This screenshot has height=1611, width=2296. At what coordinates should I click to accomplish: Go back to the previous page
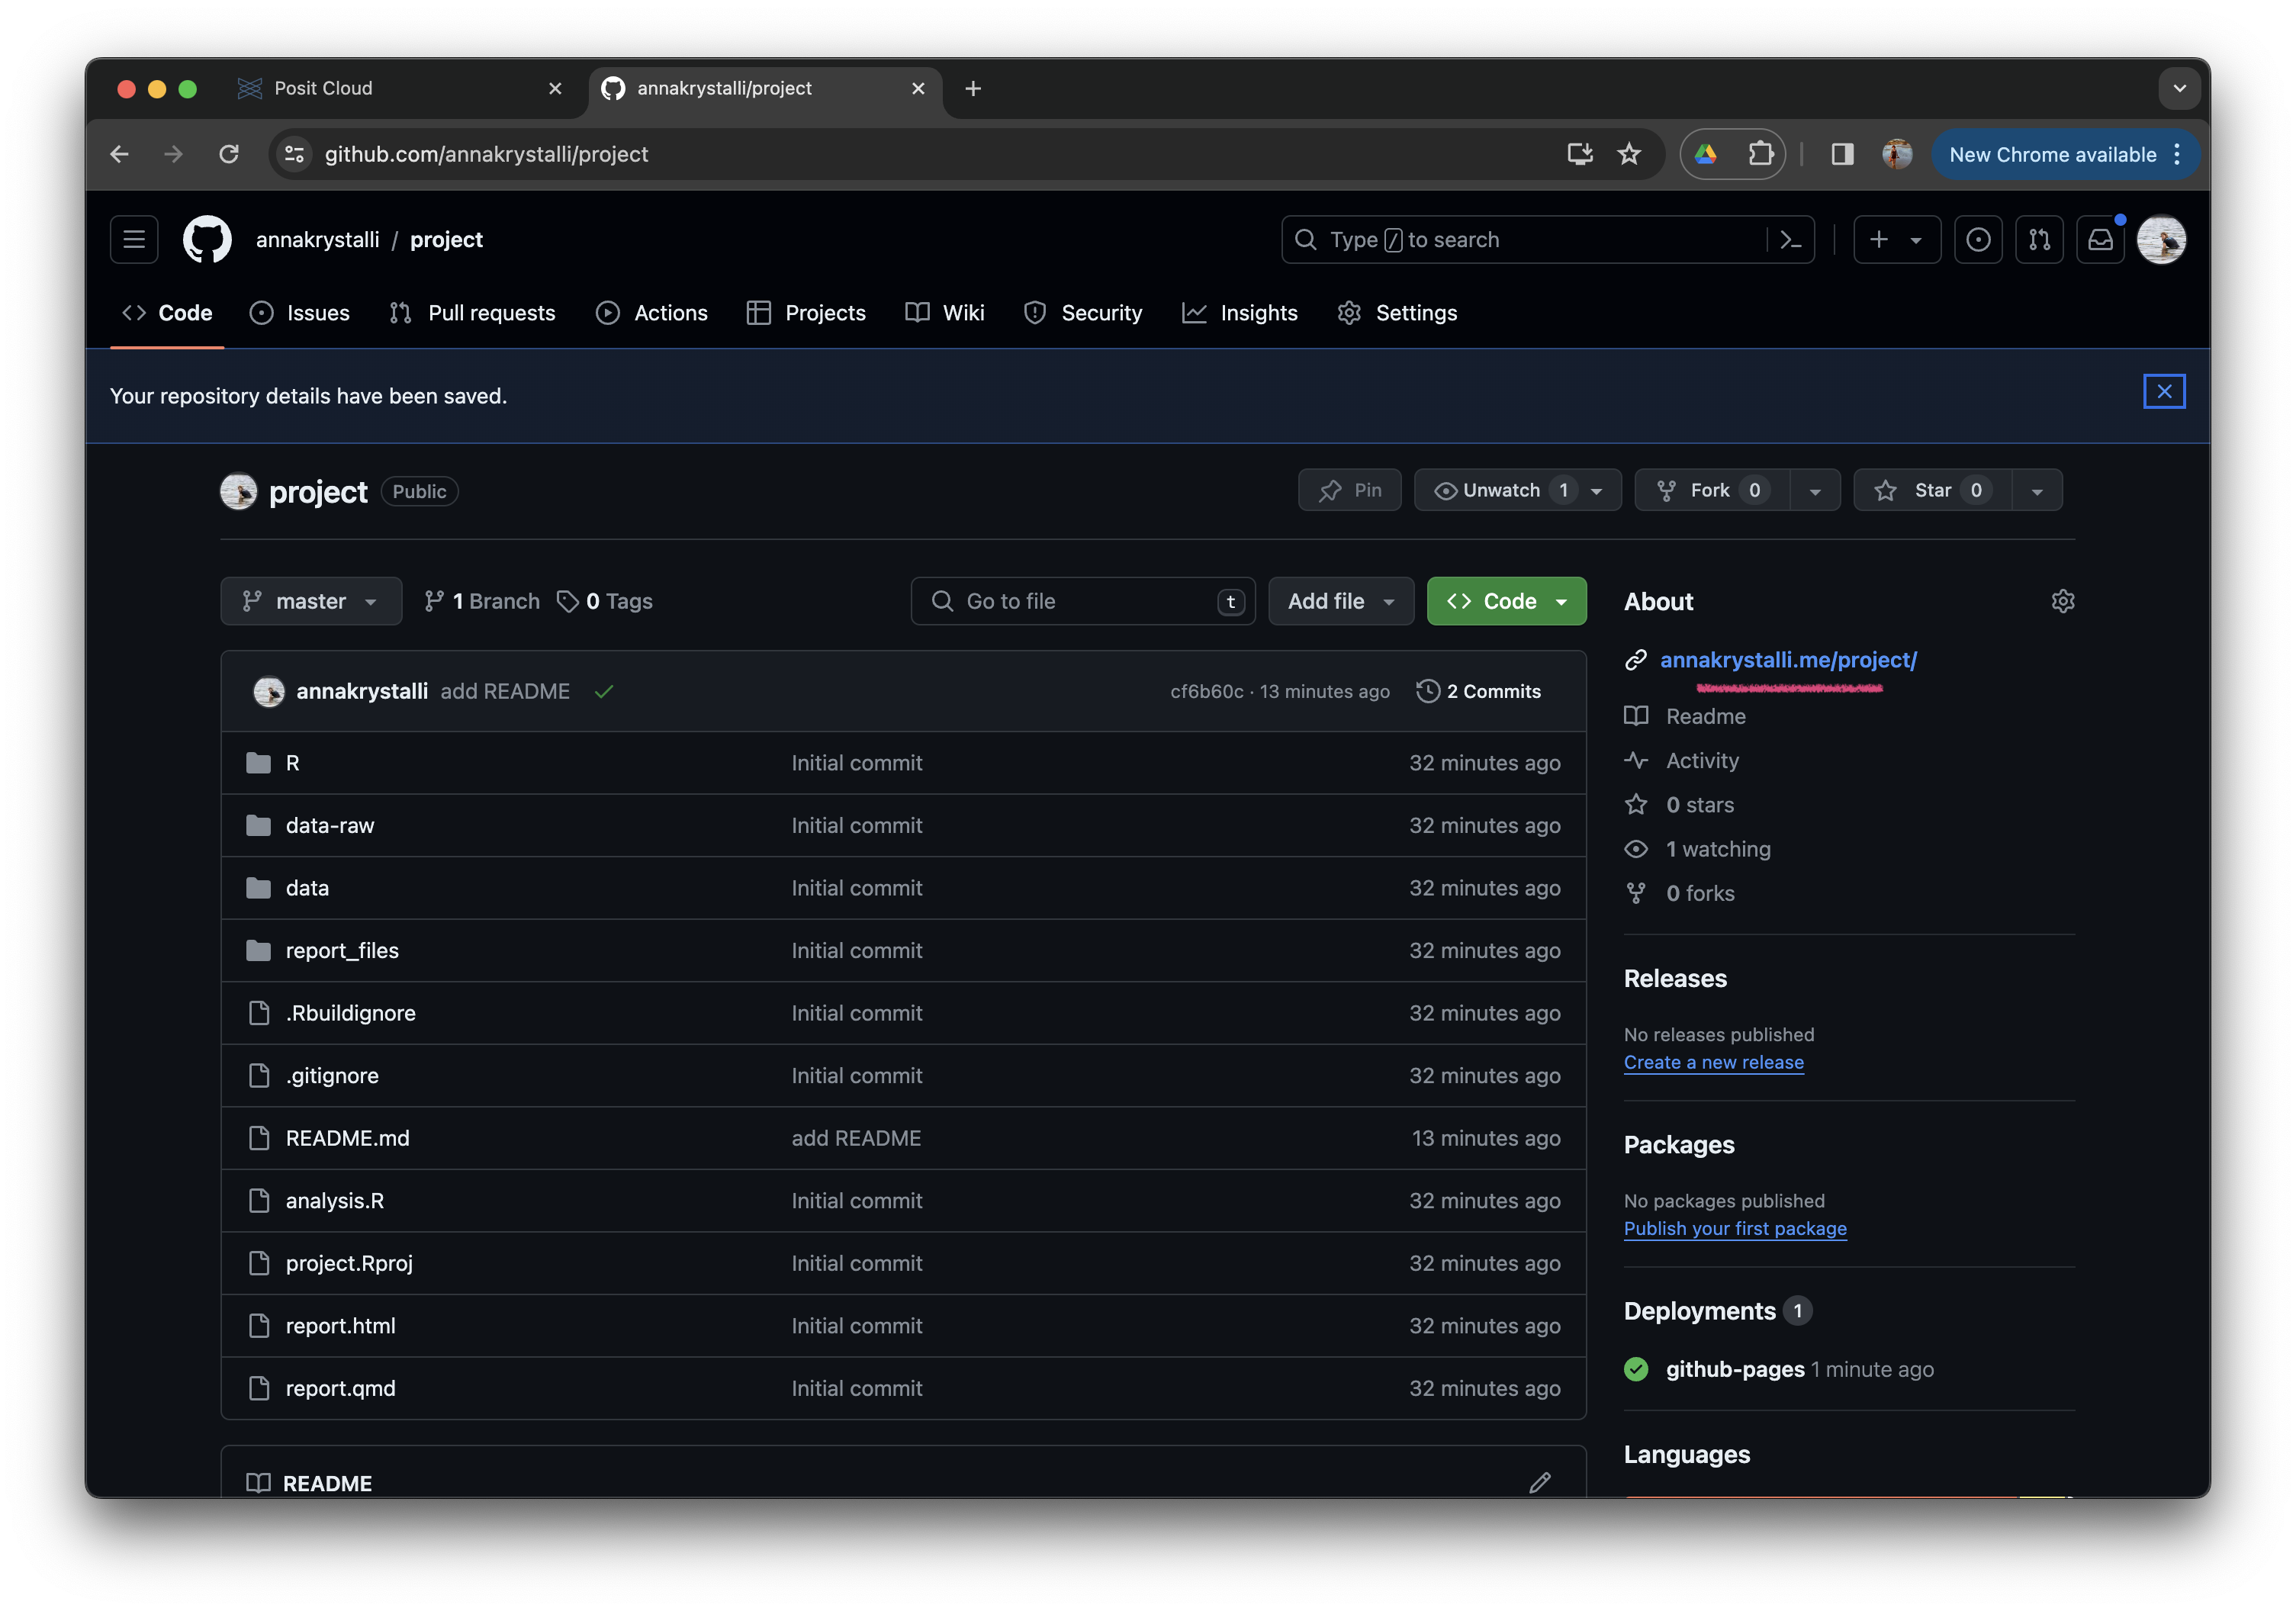(x=120, y=154)
